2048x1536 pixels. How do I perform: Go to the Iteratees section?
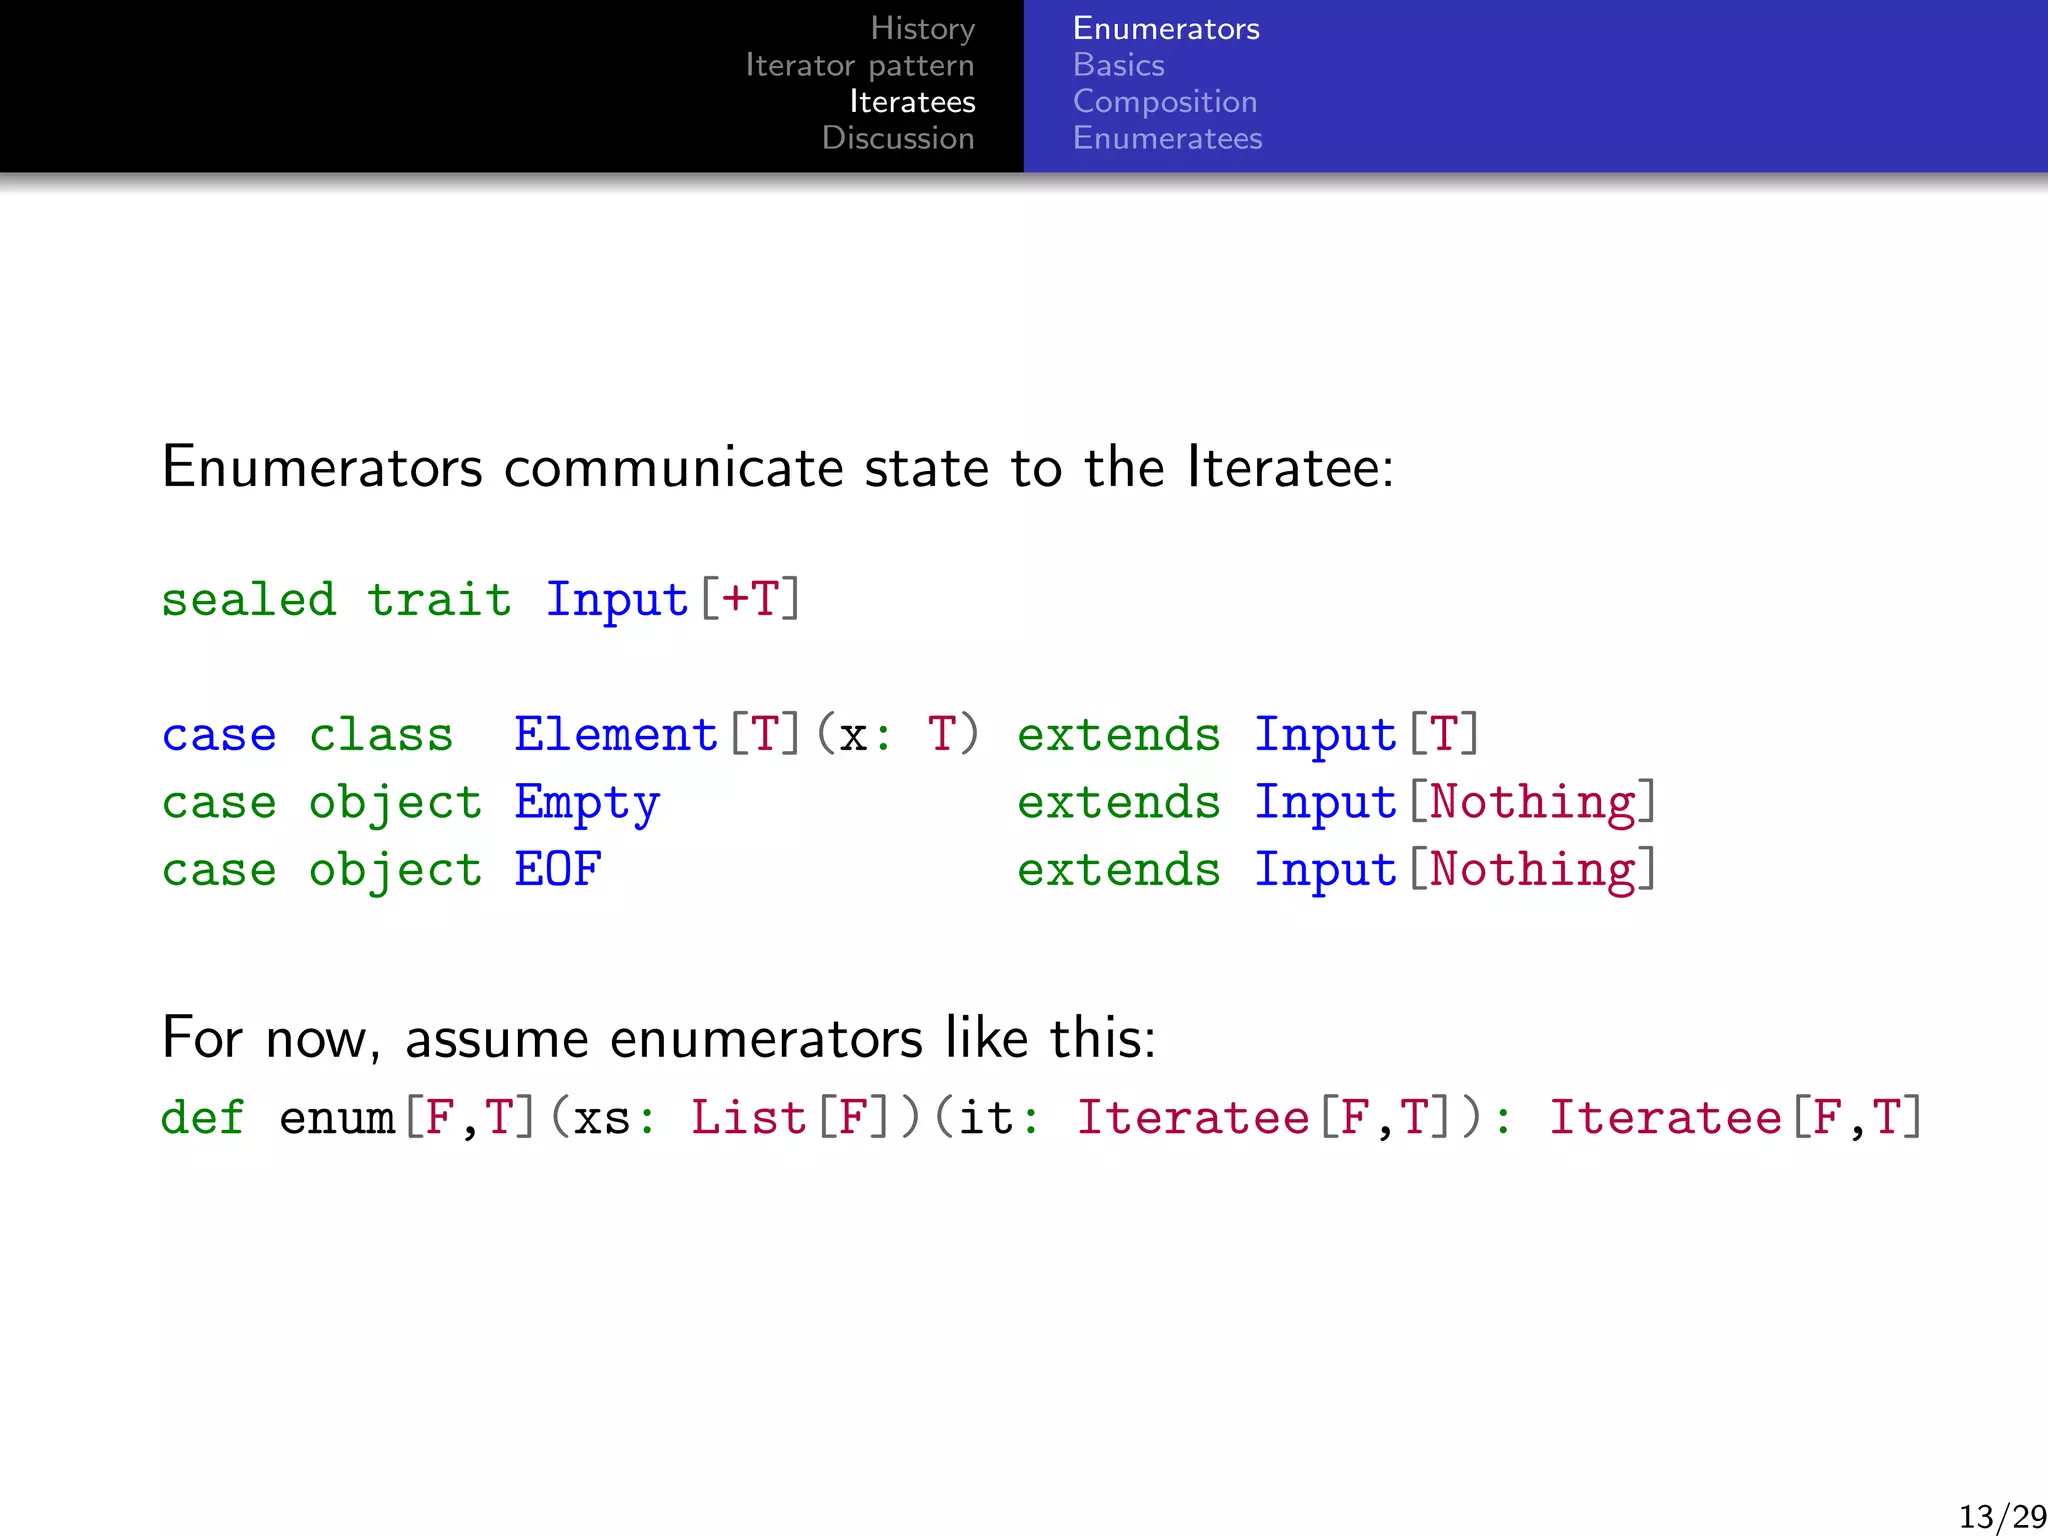point(912,102)
